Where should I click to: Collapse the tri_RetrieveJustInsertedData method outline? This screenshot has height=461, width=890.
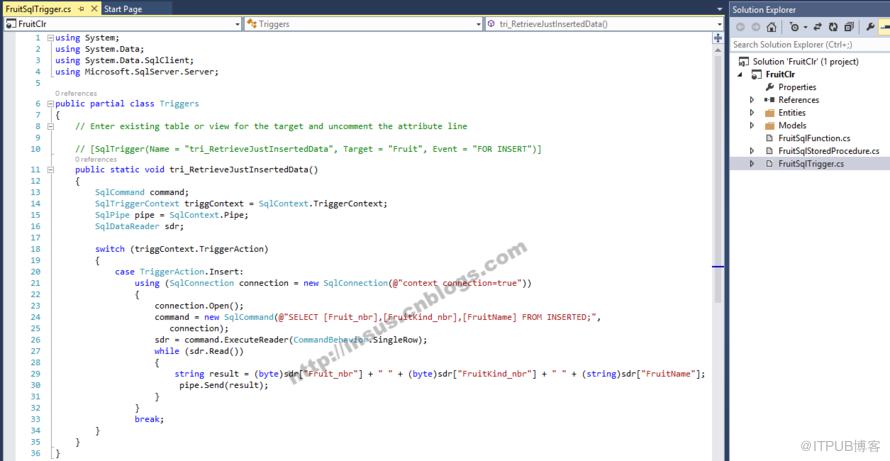tap(50, 170)
